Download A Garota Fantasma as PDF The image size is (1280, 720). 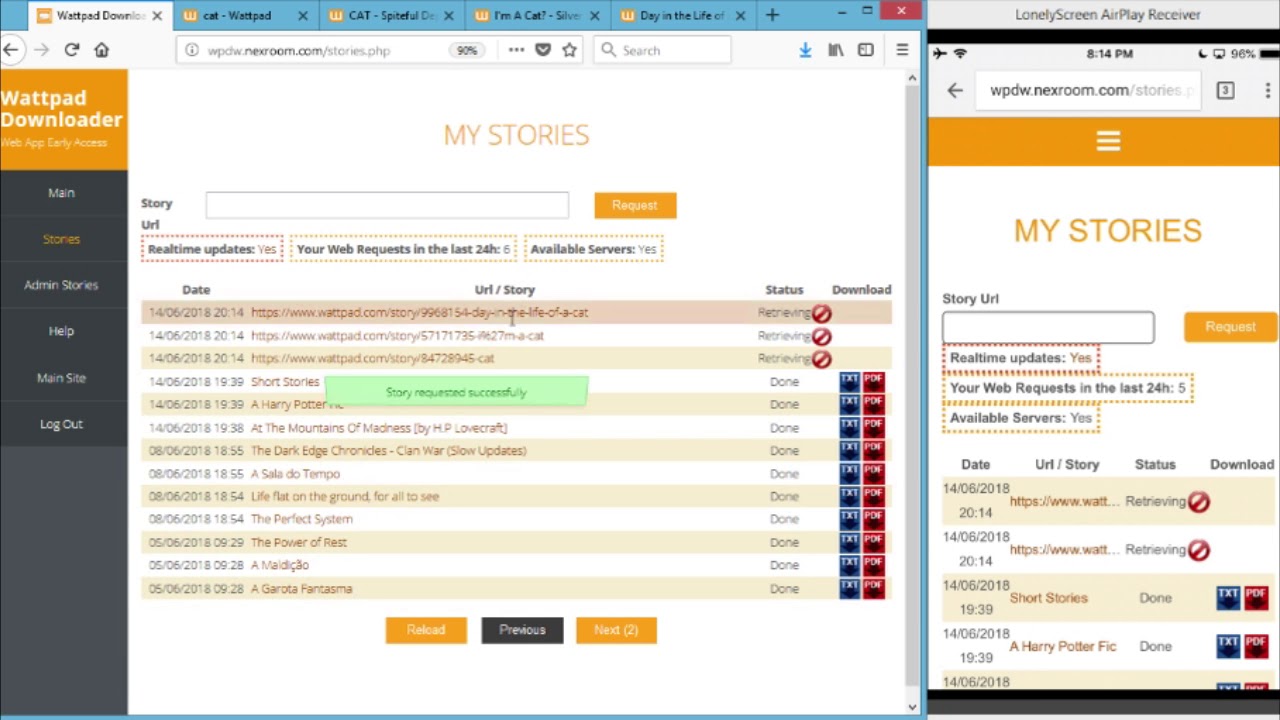coord(873,588)
